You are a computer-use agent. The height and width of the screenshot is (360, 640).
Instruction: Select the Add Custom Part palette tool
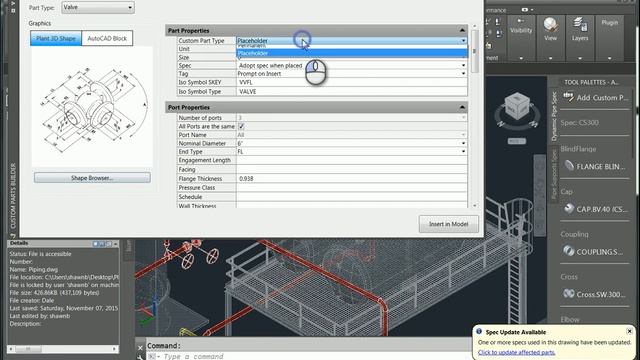(x=596, y=98)
